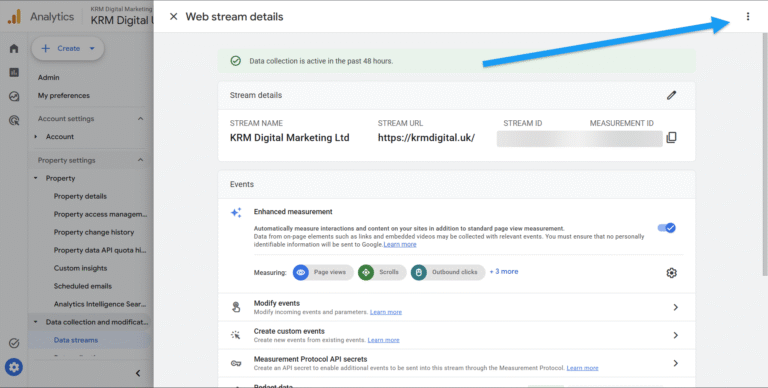
Task: Collapse Data collection and modification tree item
Action: [35, 322]
